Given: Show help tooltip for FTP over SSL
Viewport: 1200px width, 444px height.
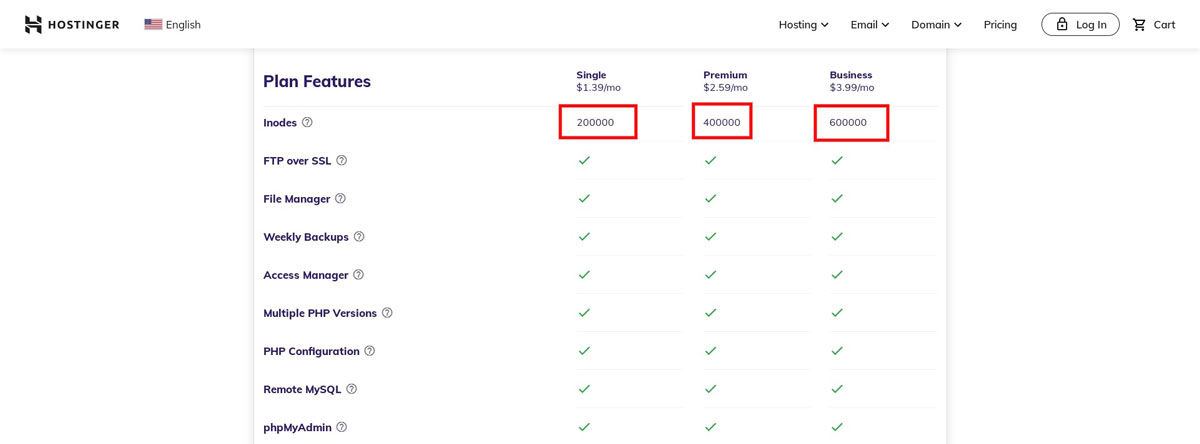Looking at the screenshot, I should [x=341, y=160].
